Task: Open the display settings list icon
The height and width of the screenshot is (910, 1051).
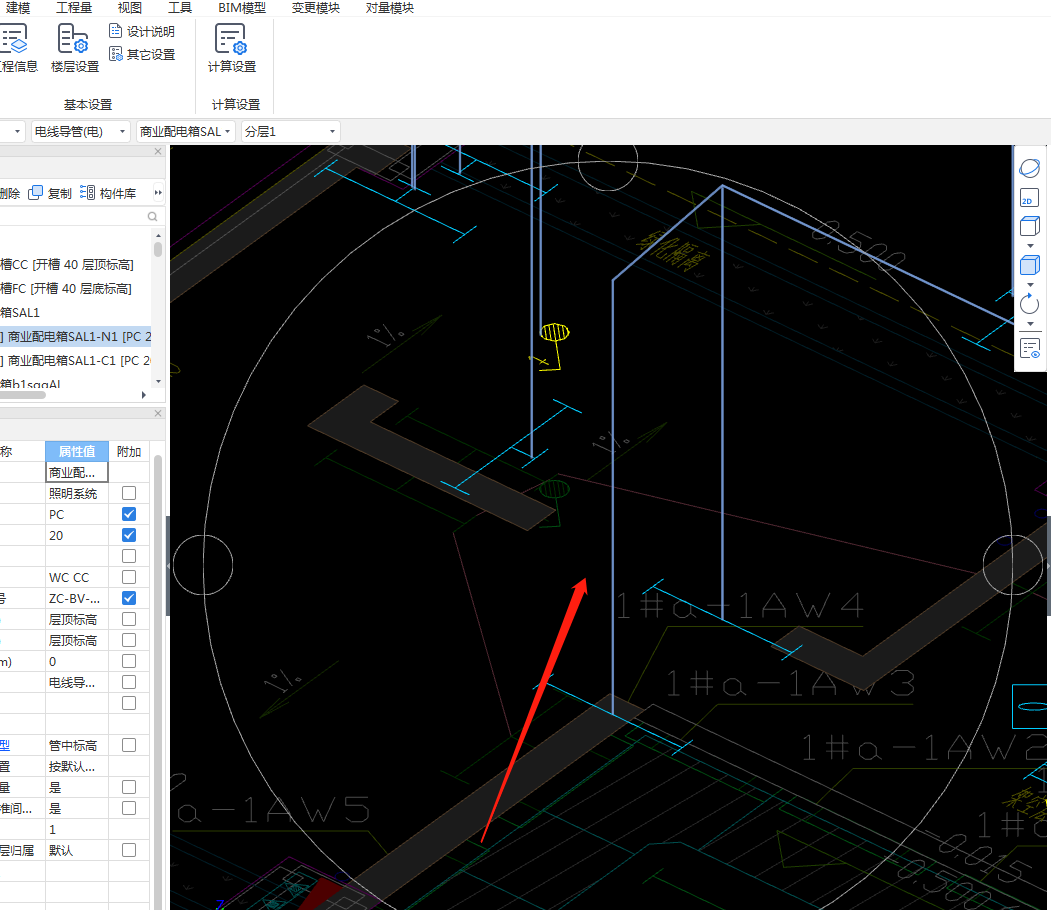Action: click(1030, 348)
